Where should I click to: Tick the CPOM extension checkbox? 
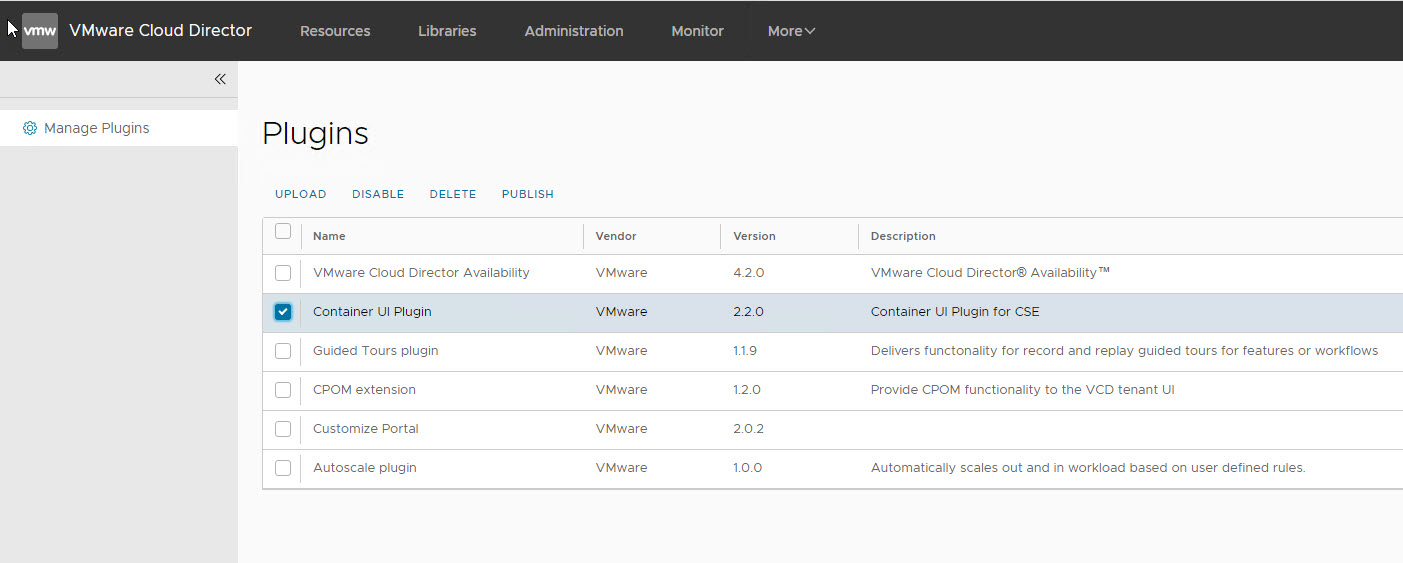(283, 390)
